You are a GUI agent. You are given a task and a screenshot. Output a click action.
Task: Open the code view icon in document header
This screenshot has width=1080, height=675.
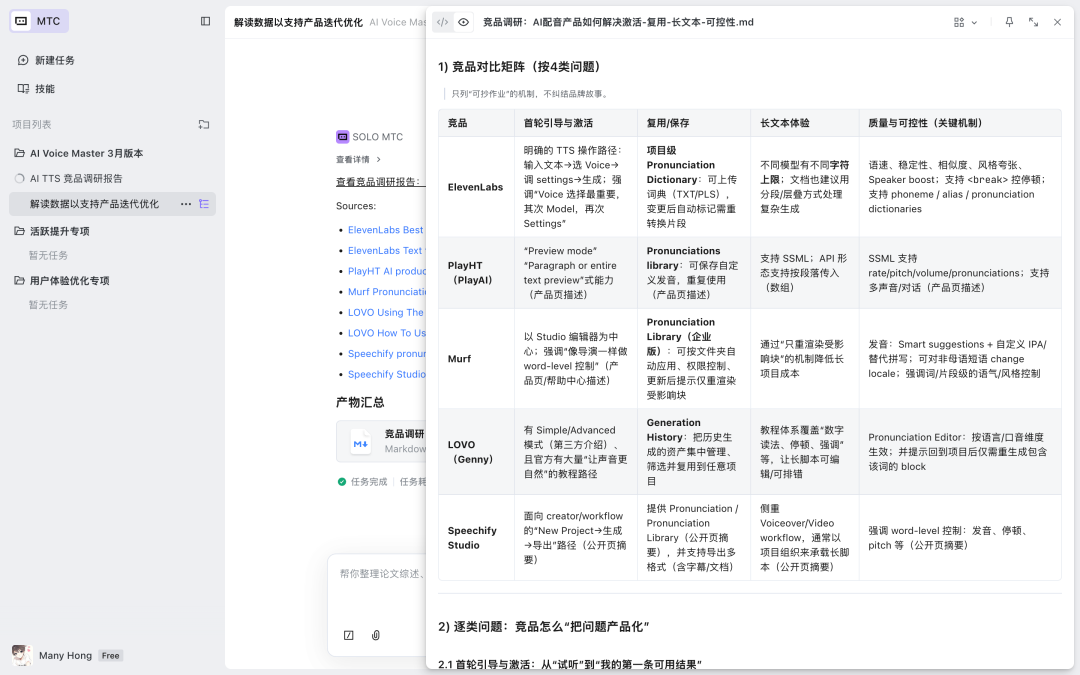coord(441,21)
